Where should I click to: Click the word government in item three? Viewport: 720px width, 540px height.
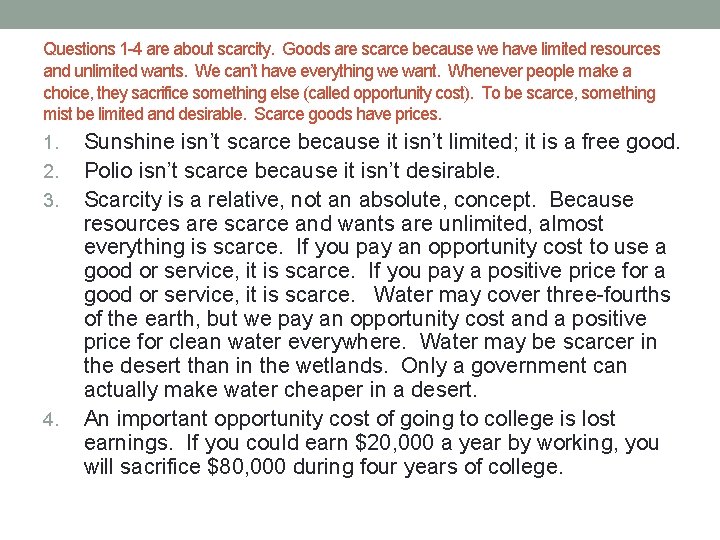click(x=529, y=367)
